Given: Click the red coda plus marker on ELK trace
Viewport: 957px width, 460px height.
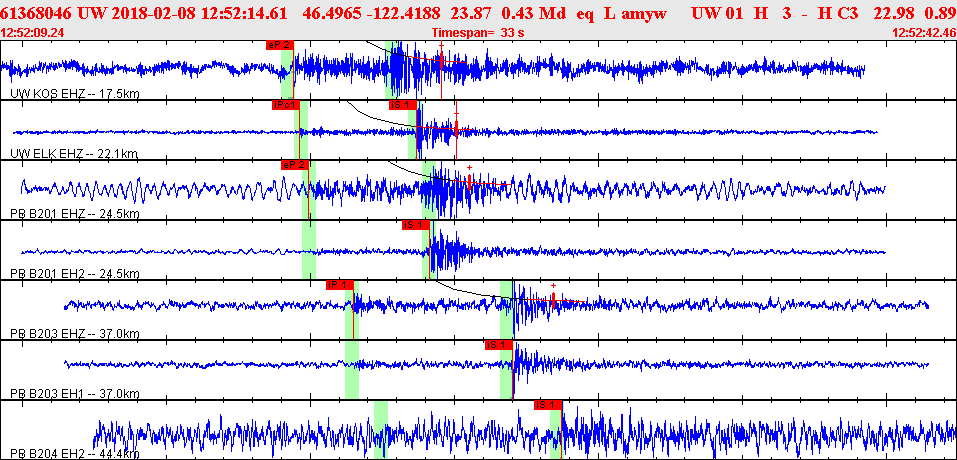Looking at the screenshot, I should (457, 114).
